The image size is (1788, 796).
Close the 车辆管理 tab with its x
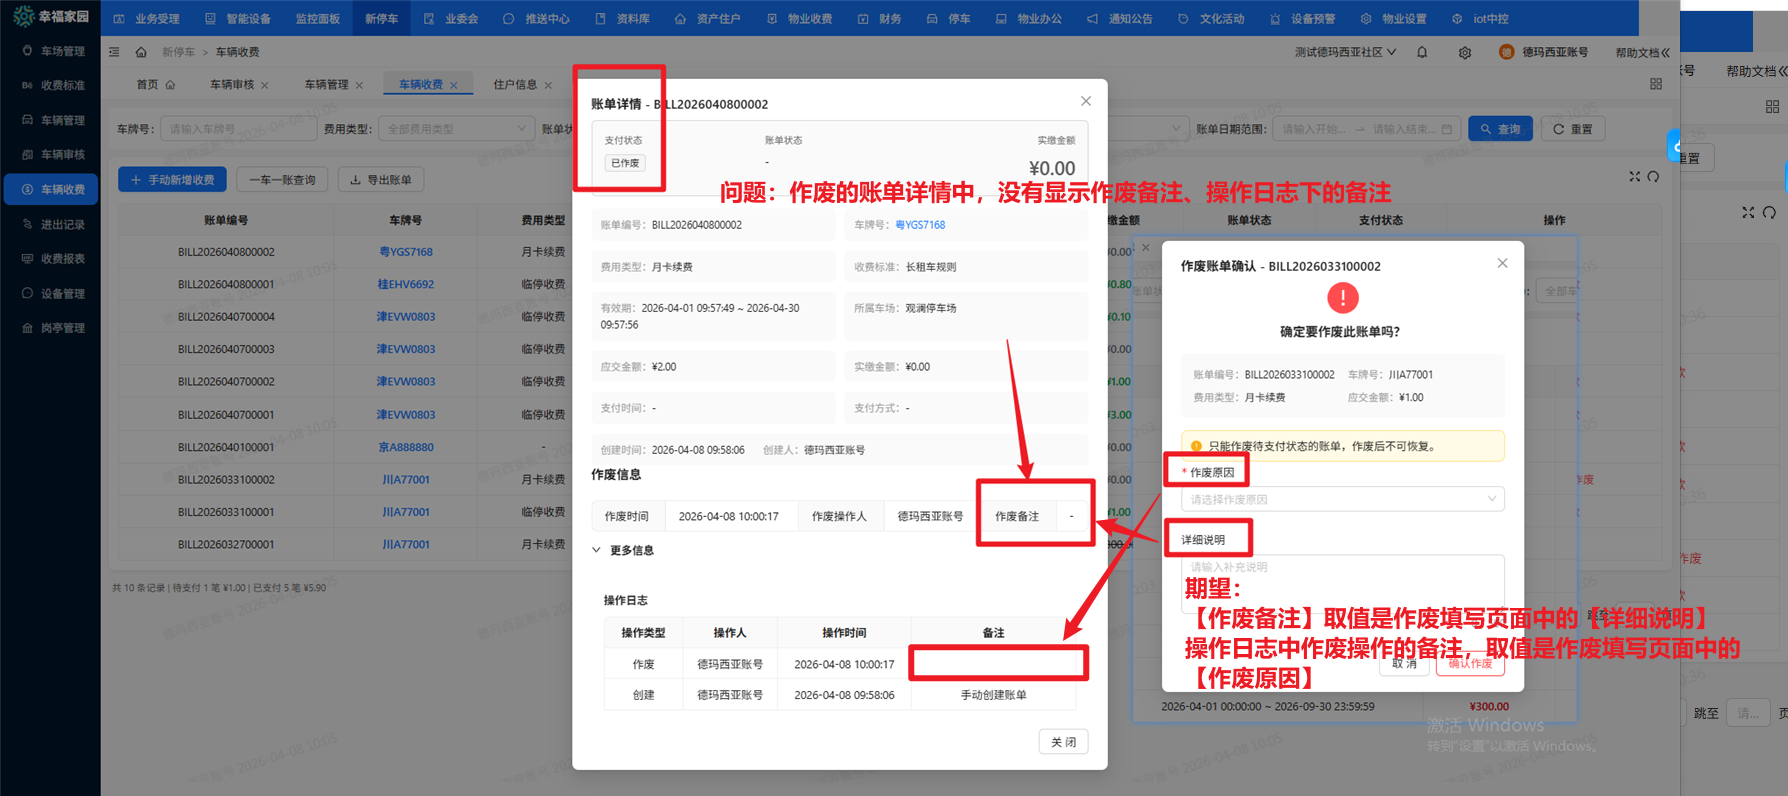click(x=359, y=85)
